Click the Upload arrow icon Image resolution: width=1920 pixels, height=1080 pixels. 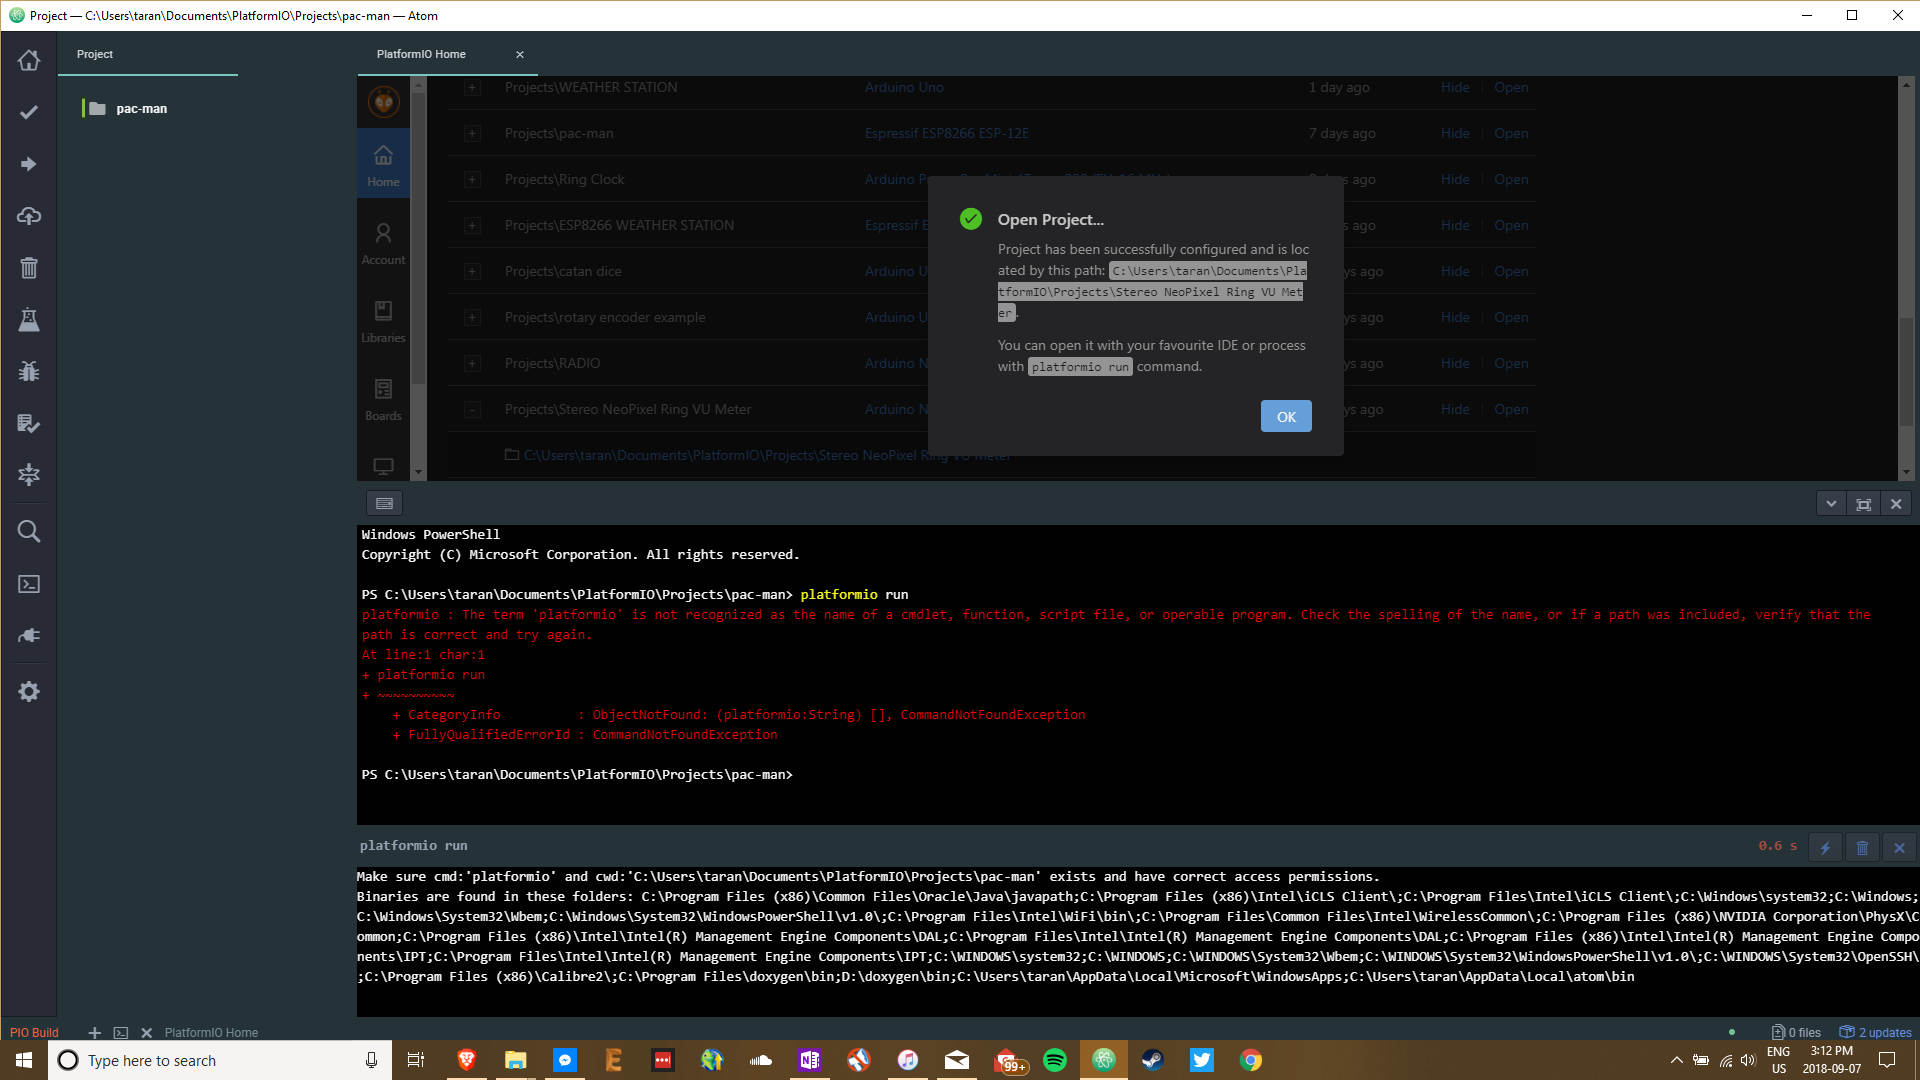click(x=29, y=164)
